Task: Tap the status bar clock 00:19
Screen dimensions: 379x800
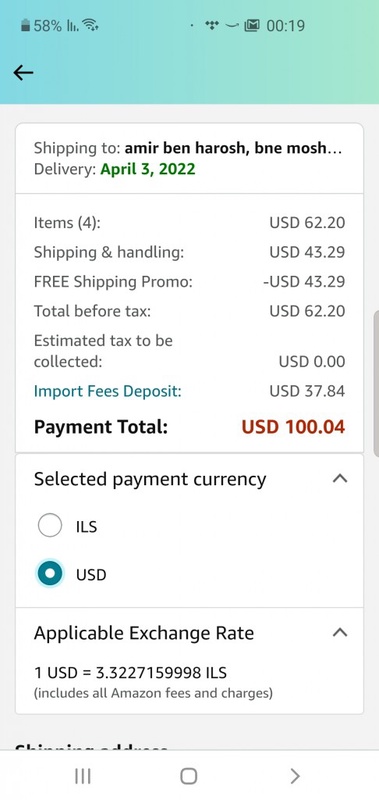Action: coord(286,26)
